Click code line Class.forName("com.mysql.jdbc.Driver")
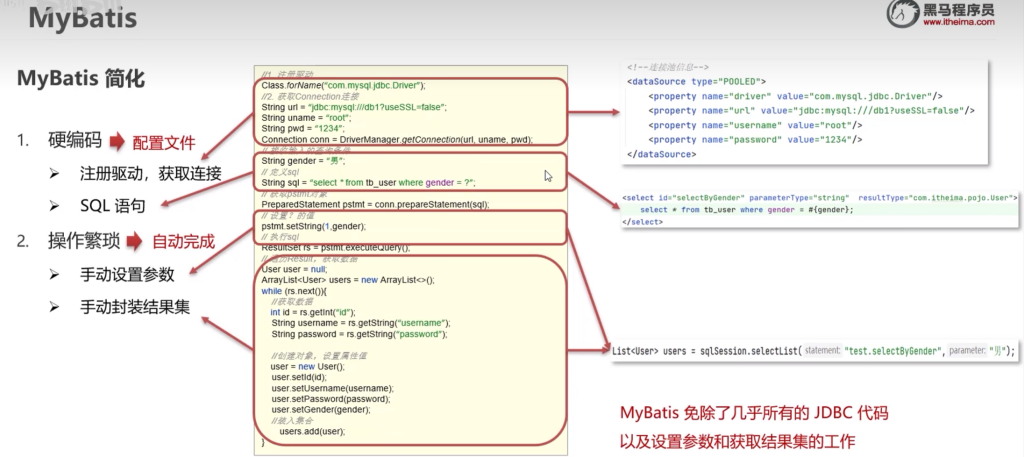Image resolution: width=1024 pixels, height=457 pixels. [344, 86]
